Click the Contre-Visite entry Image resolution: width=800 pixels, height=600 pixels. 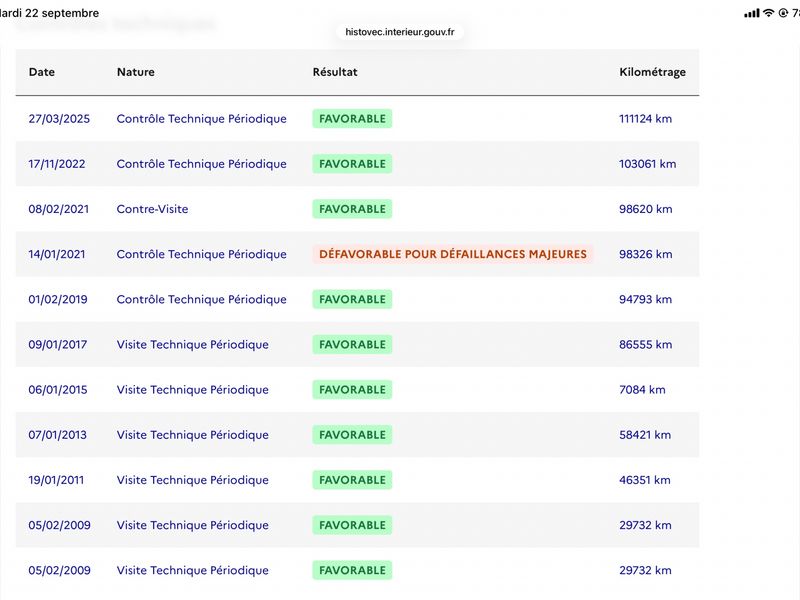[x=152, y=209]
